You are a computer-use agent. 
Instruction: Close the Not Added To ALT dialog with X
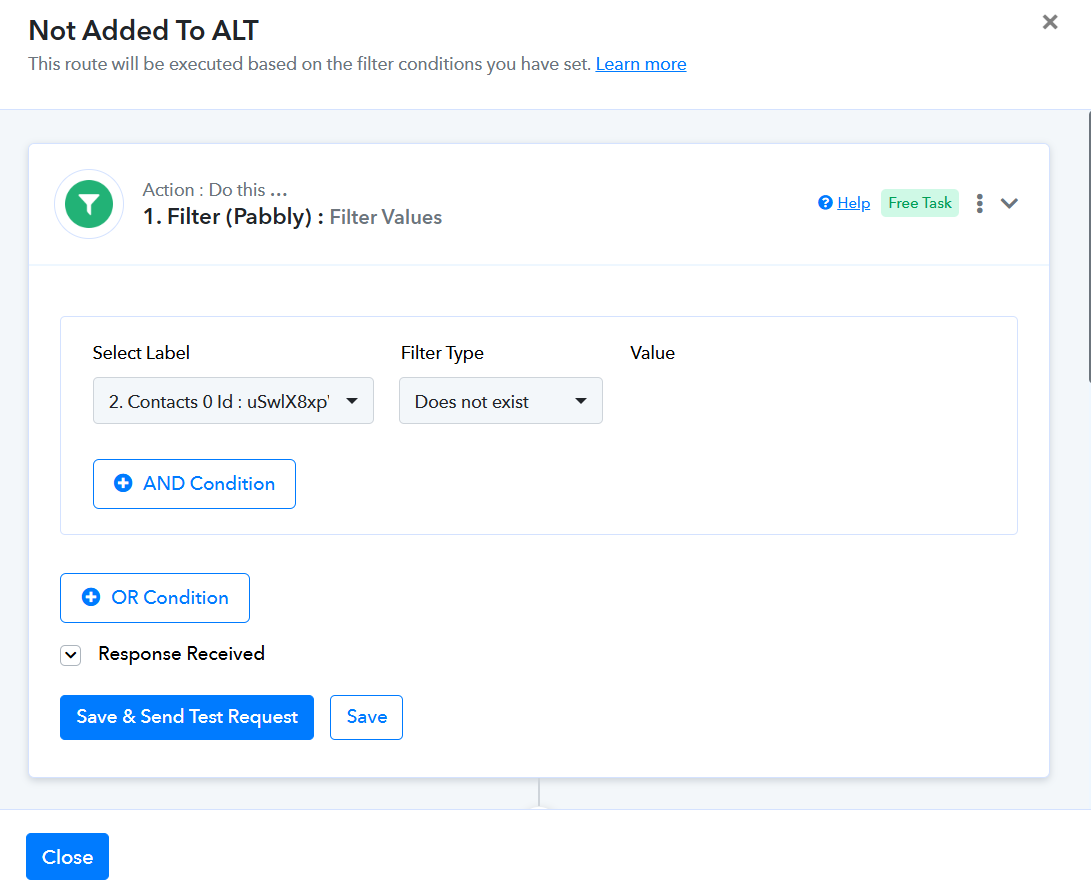(1050, 22)
